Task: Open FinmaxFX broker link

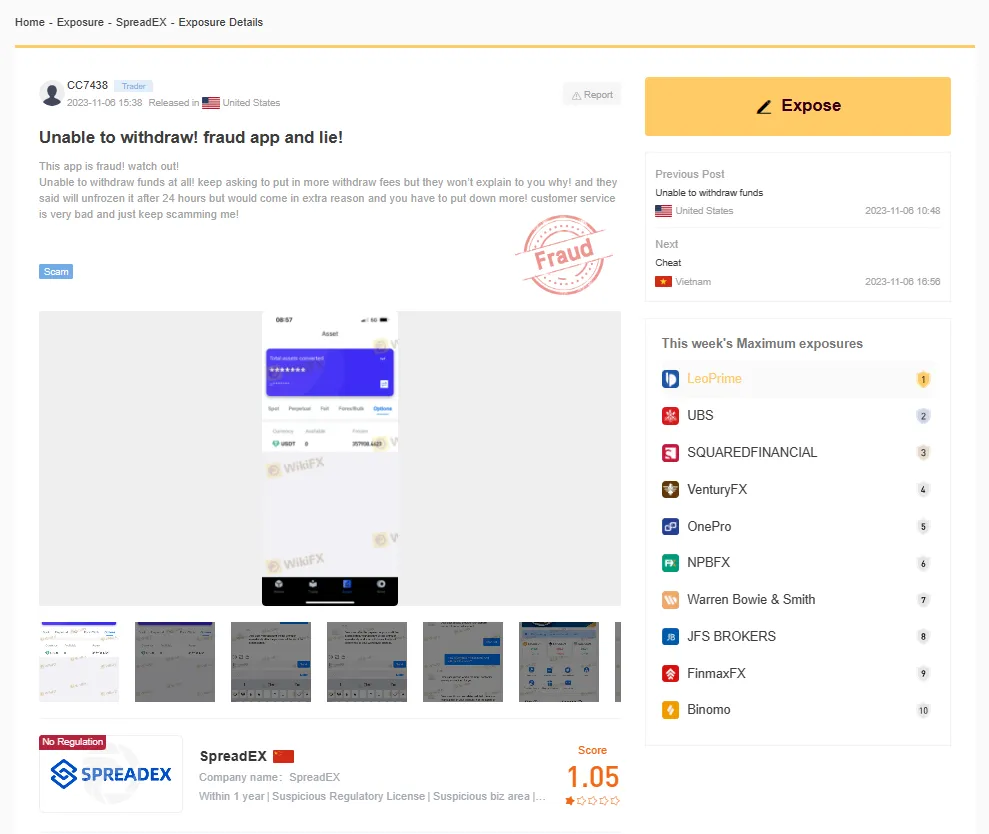Action: tap(716, 673)
